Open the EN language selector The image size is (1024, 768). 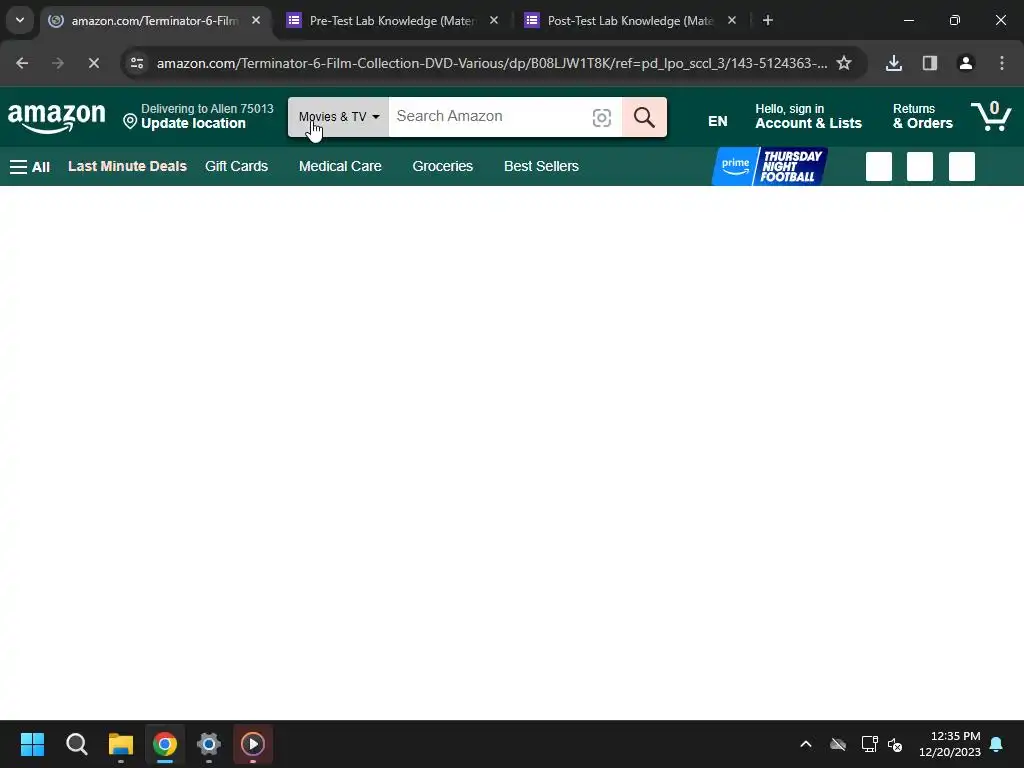[x=717, y=121]
